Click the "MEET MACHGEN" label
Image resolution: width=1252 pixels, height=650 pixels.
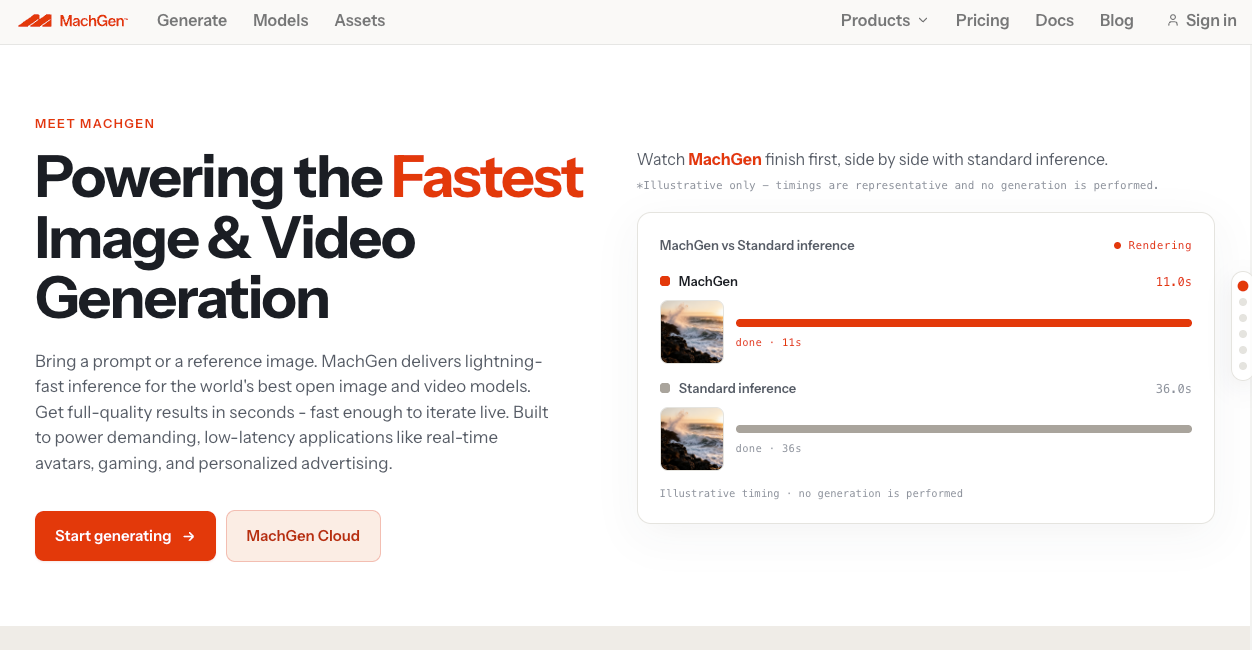click(95, 124)
